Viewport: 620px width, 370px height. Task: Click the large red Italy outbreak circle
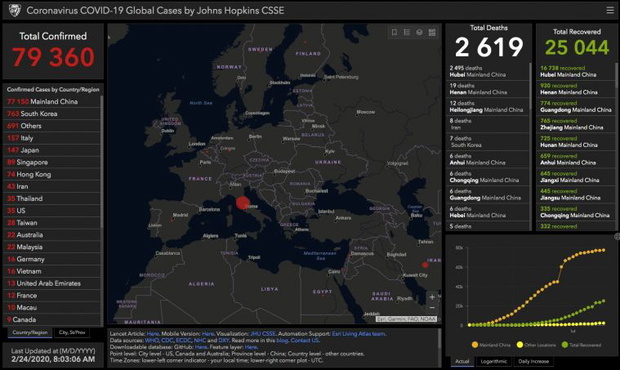click(242, 203)
